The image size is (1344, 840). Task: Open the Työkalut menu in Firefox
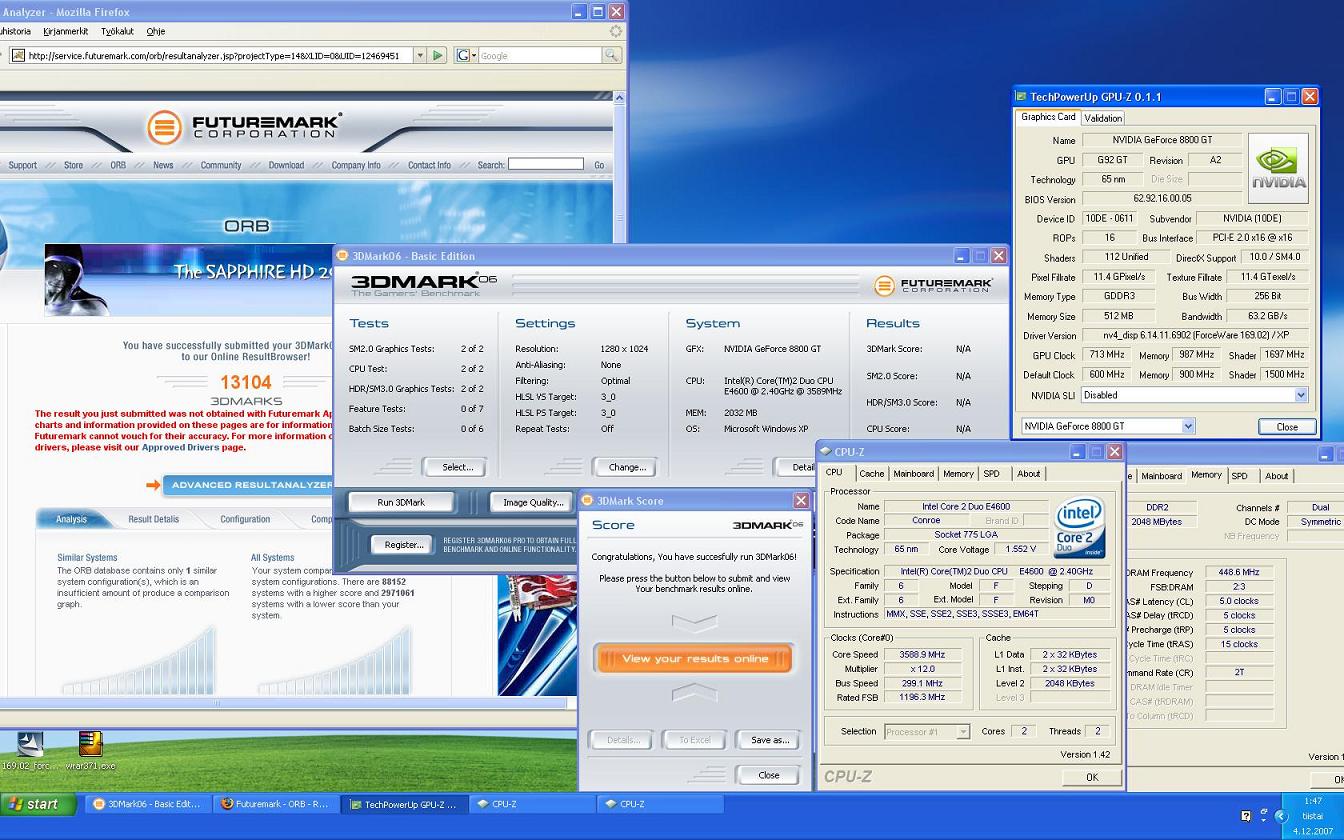point(118,31)
